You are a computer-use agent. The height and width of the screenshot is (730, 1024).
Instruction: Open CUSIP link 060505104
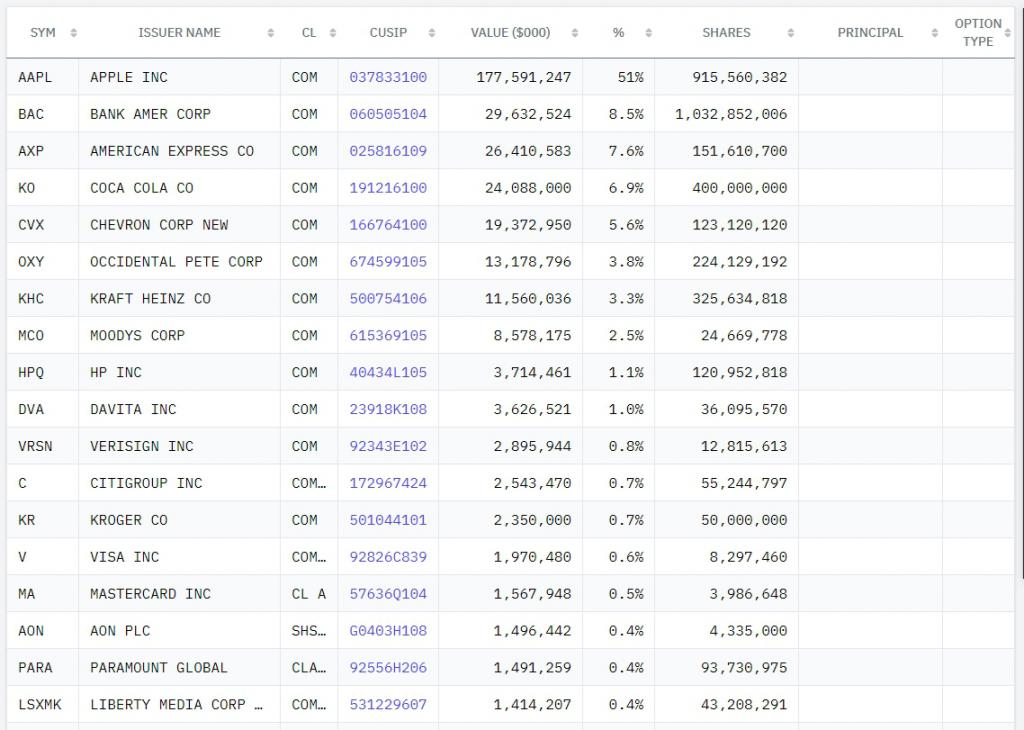pos(388,114)
